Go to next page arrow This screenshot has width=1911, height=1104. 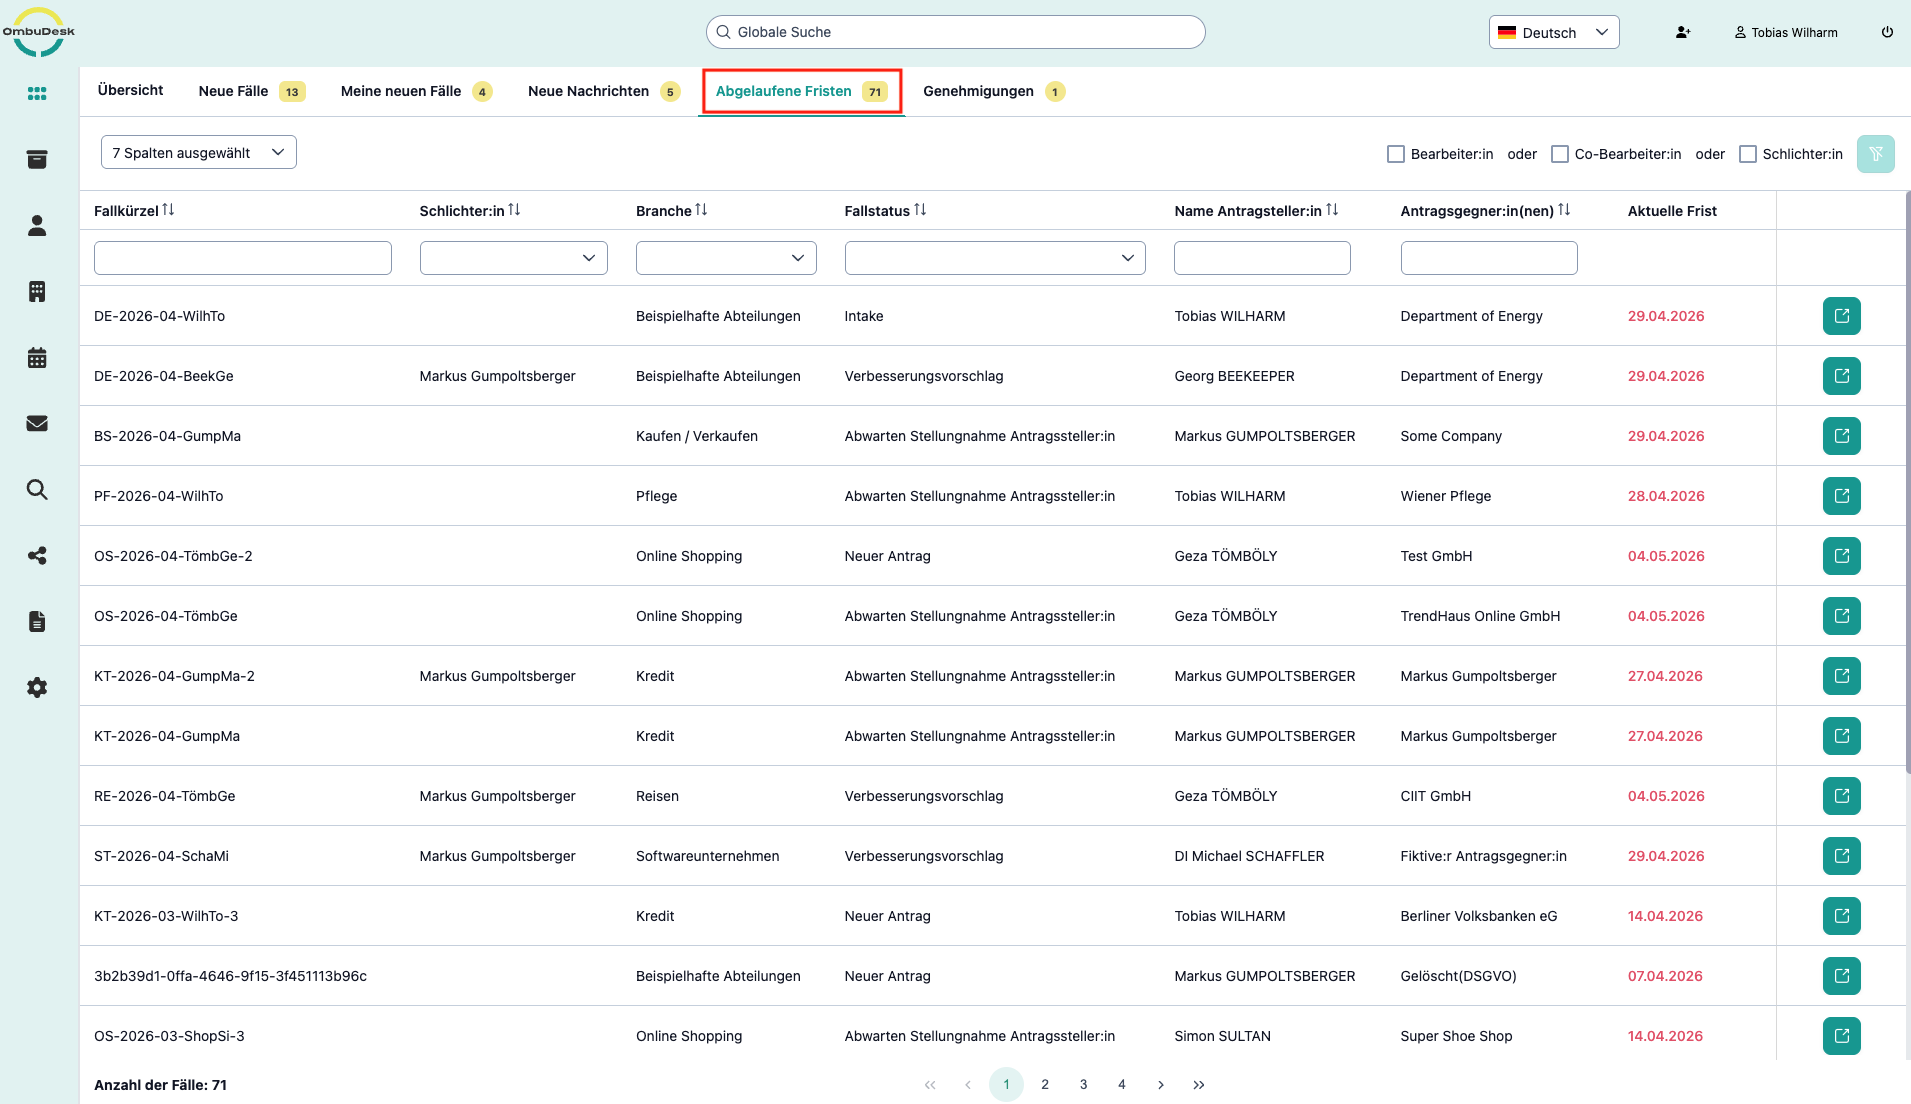pos(1160,1084)
